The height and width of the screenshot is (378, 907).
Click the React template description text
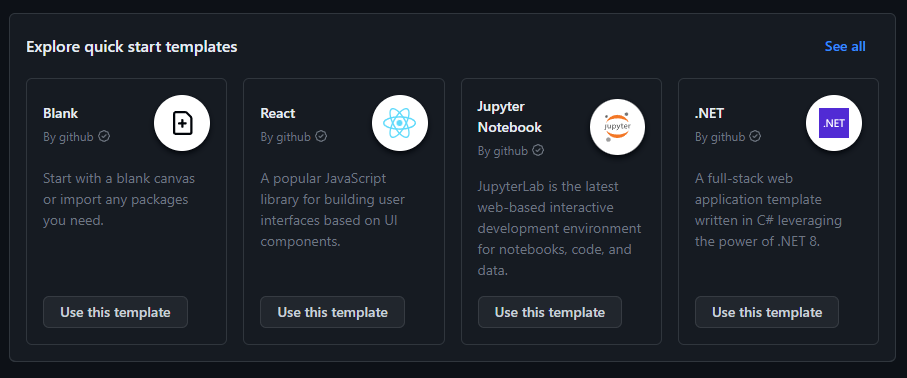333,210
